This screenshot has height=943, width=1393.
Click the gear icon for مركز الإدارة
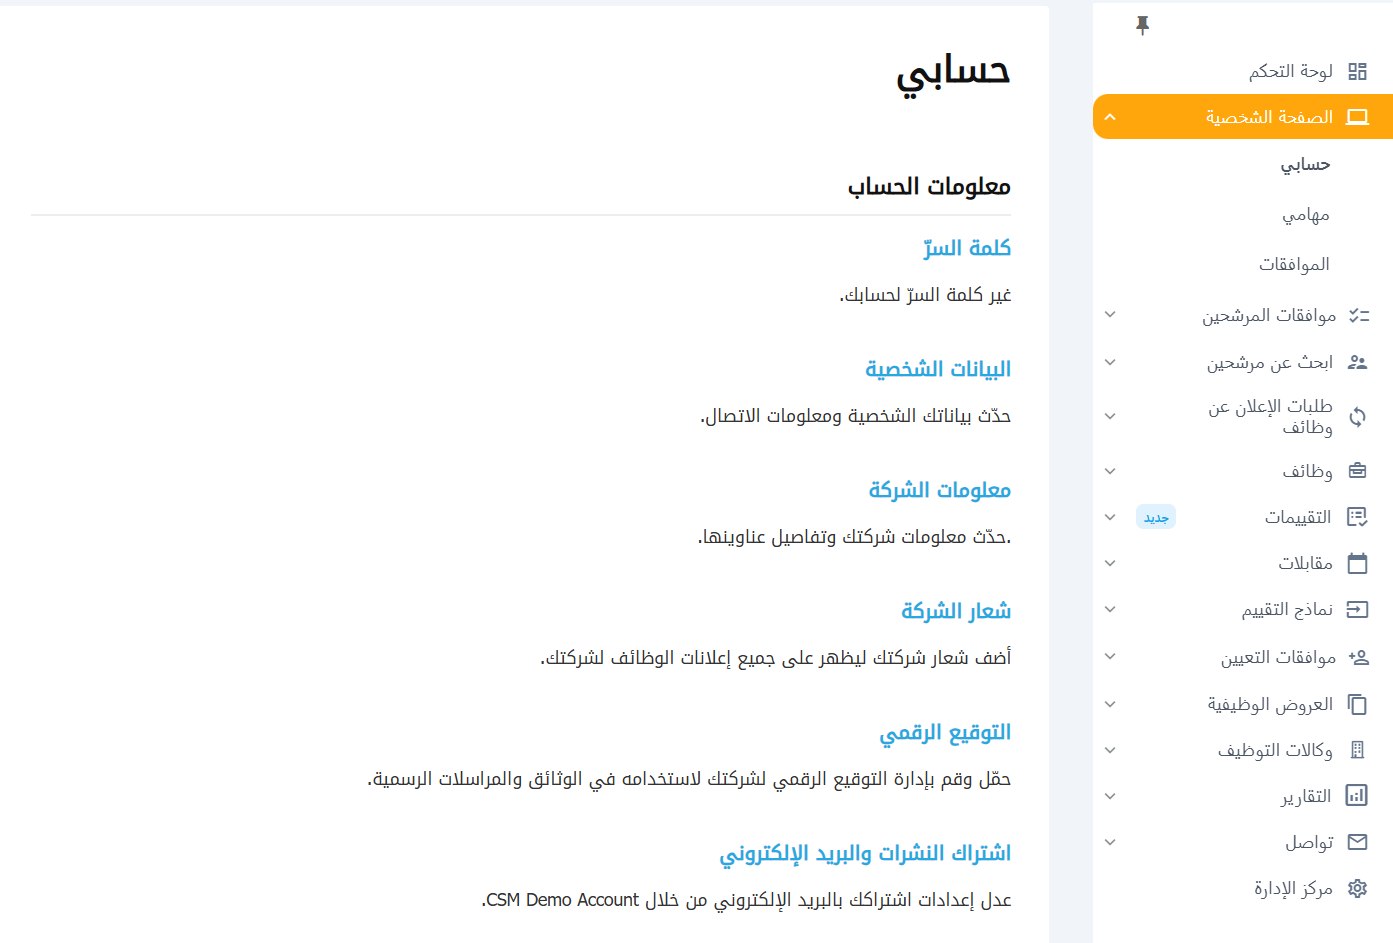[1357, 888]
